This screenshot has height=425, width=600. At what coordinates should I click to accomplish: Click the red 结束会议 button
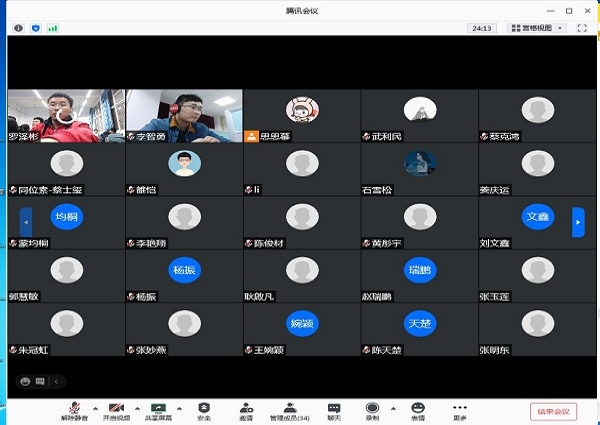pyautogui.click(x=553, y=411)
